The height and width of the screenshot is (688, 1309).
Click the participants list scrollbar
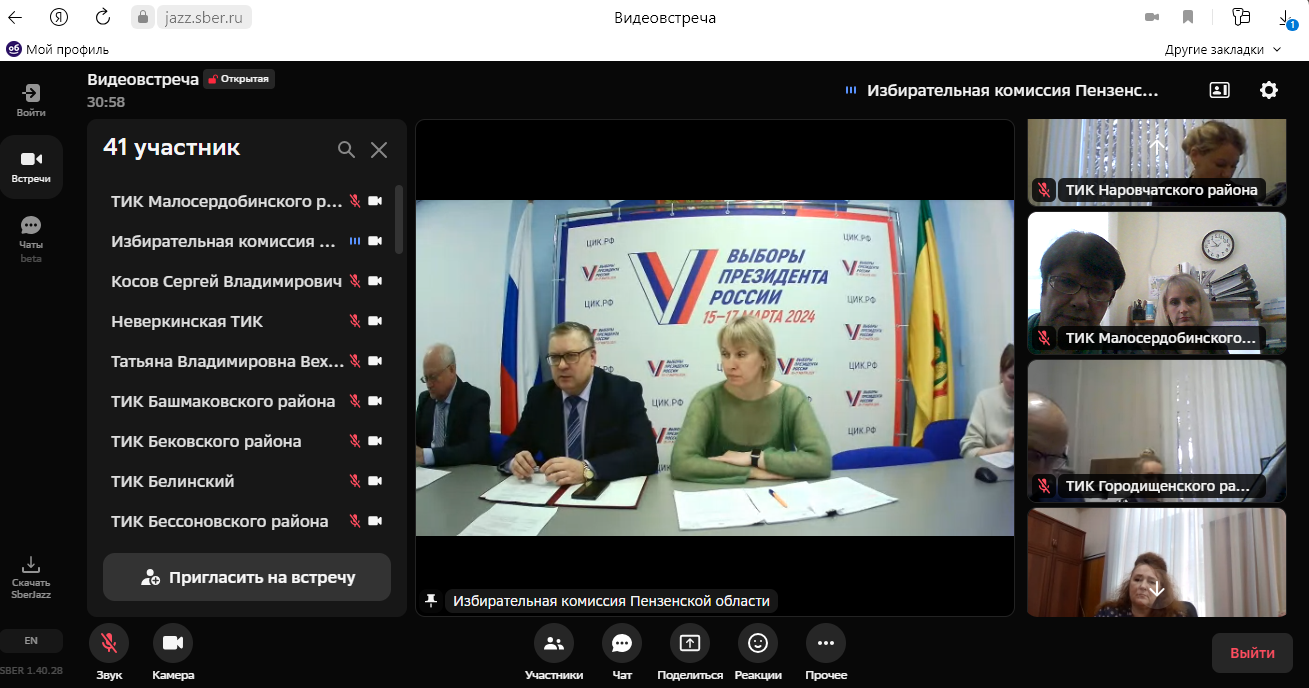pyautogui.click(x=400, y=219)
